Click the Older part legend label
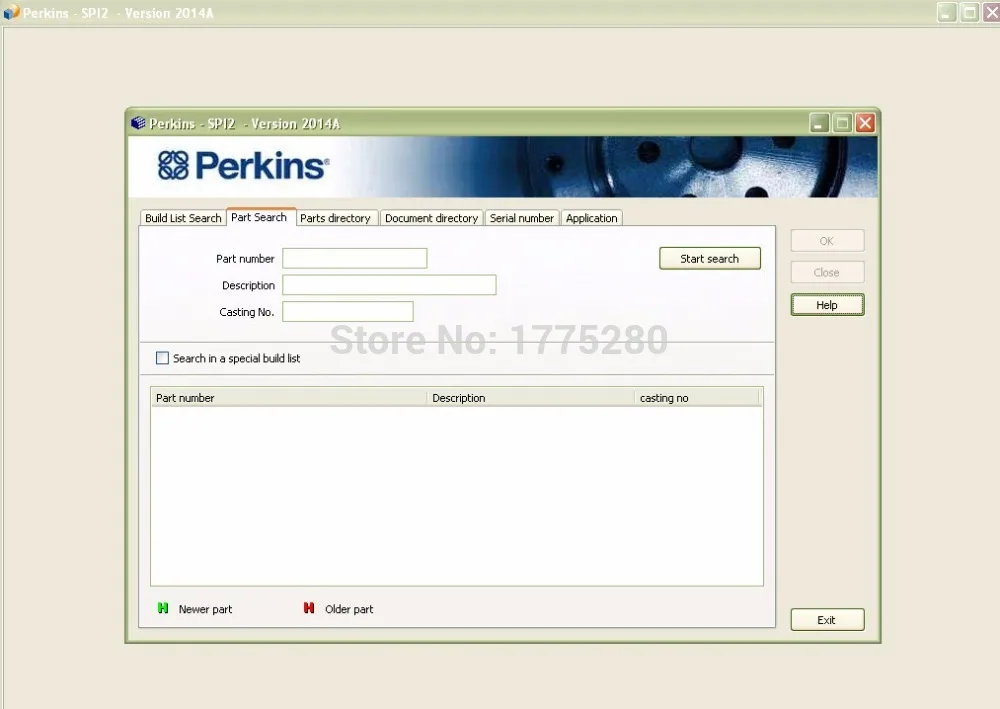 (349, 609)
